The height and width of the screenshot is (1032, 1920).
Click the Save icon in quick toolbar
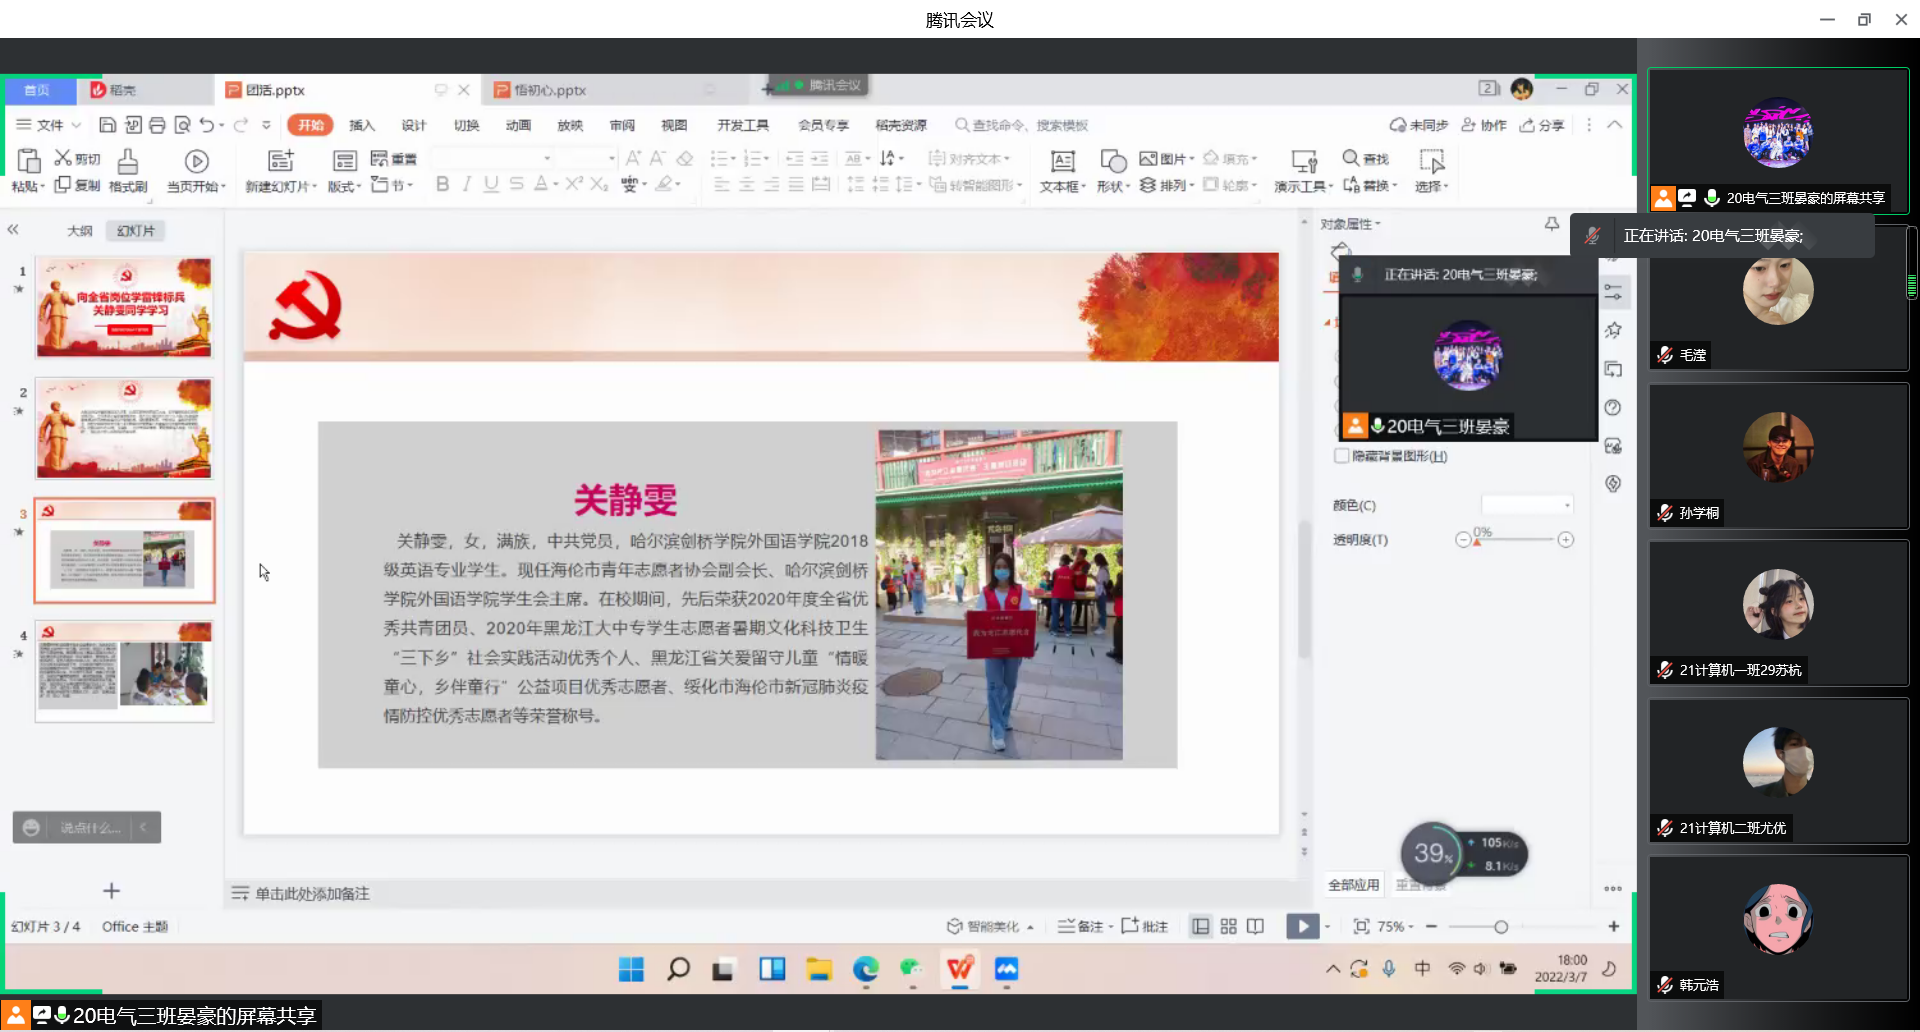pyautogui.click(x=107, y=125)
